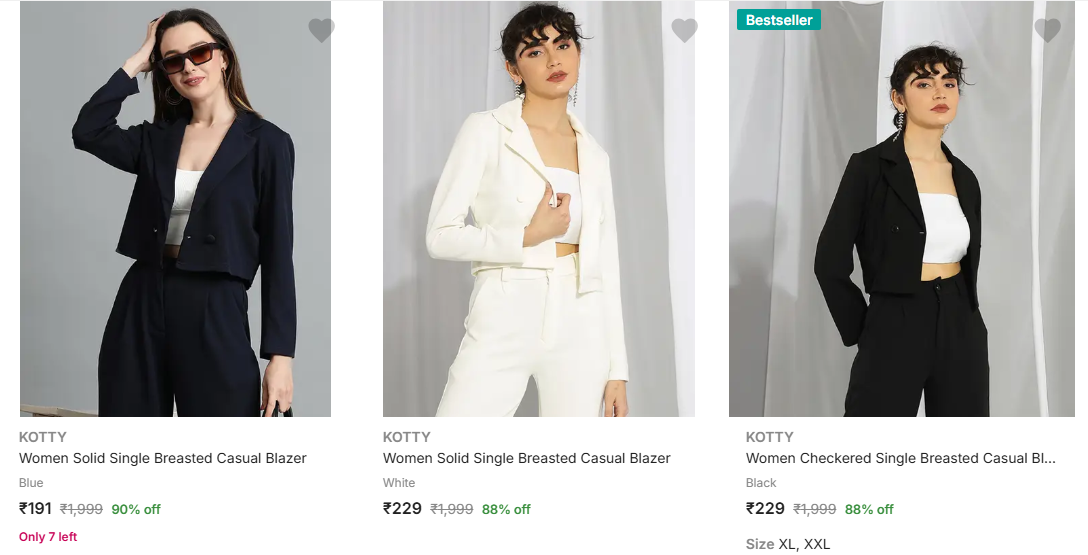Click the KOTTY brand above blue blazer
Screen dimensions: 1088x555
(x=43, y=437)
